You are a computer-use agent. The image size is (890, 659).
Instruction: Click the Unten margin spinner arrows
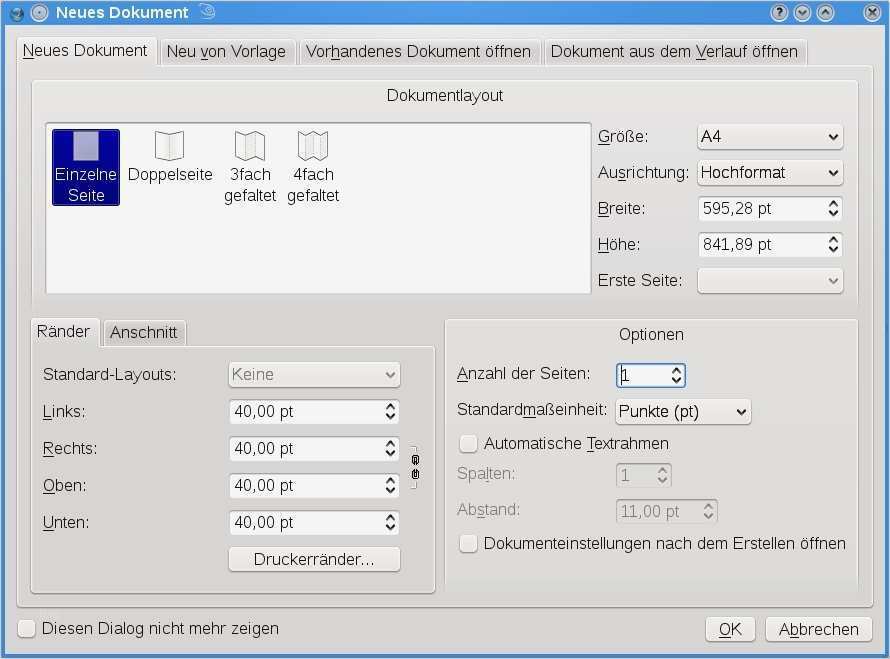pyautogui.click(x=390, y=522)
